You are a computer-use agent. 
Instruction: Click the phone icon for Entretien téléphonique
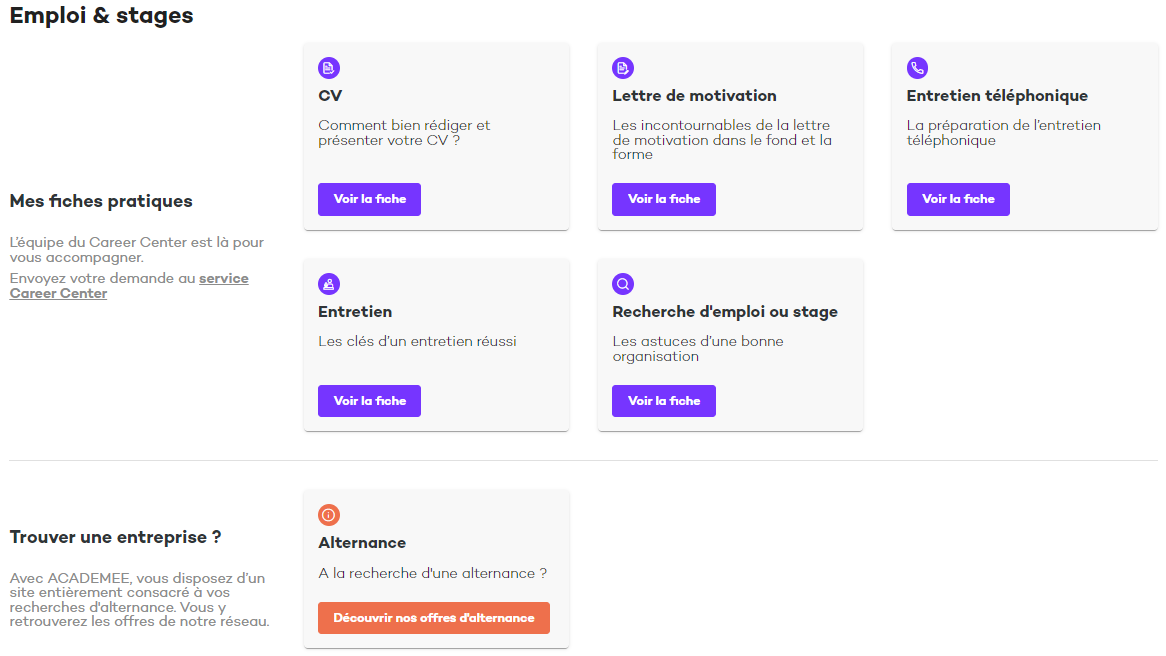[917, 68]
